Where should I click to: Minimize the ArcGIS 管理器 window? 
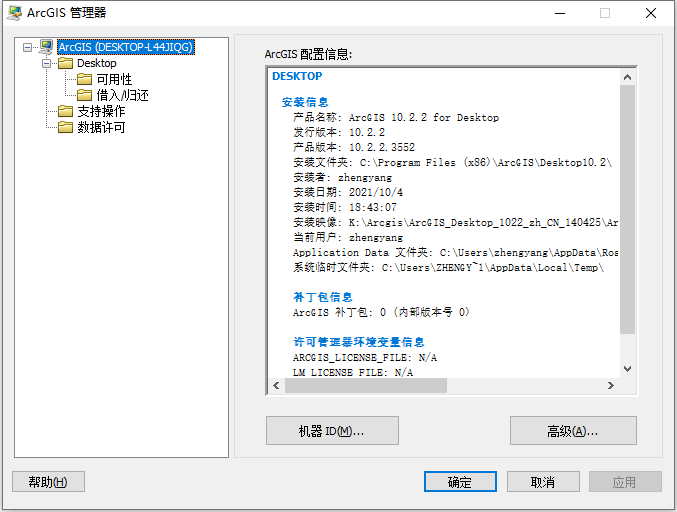560,13
